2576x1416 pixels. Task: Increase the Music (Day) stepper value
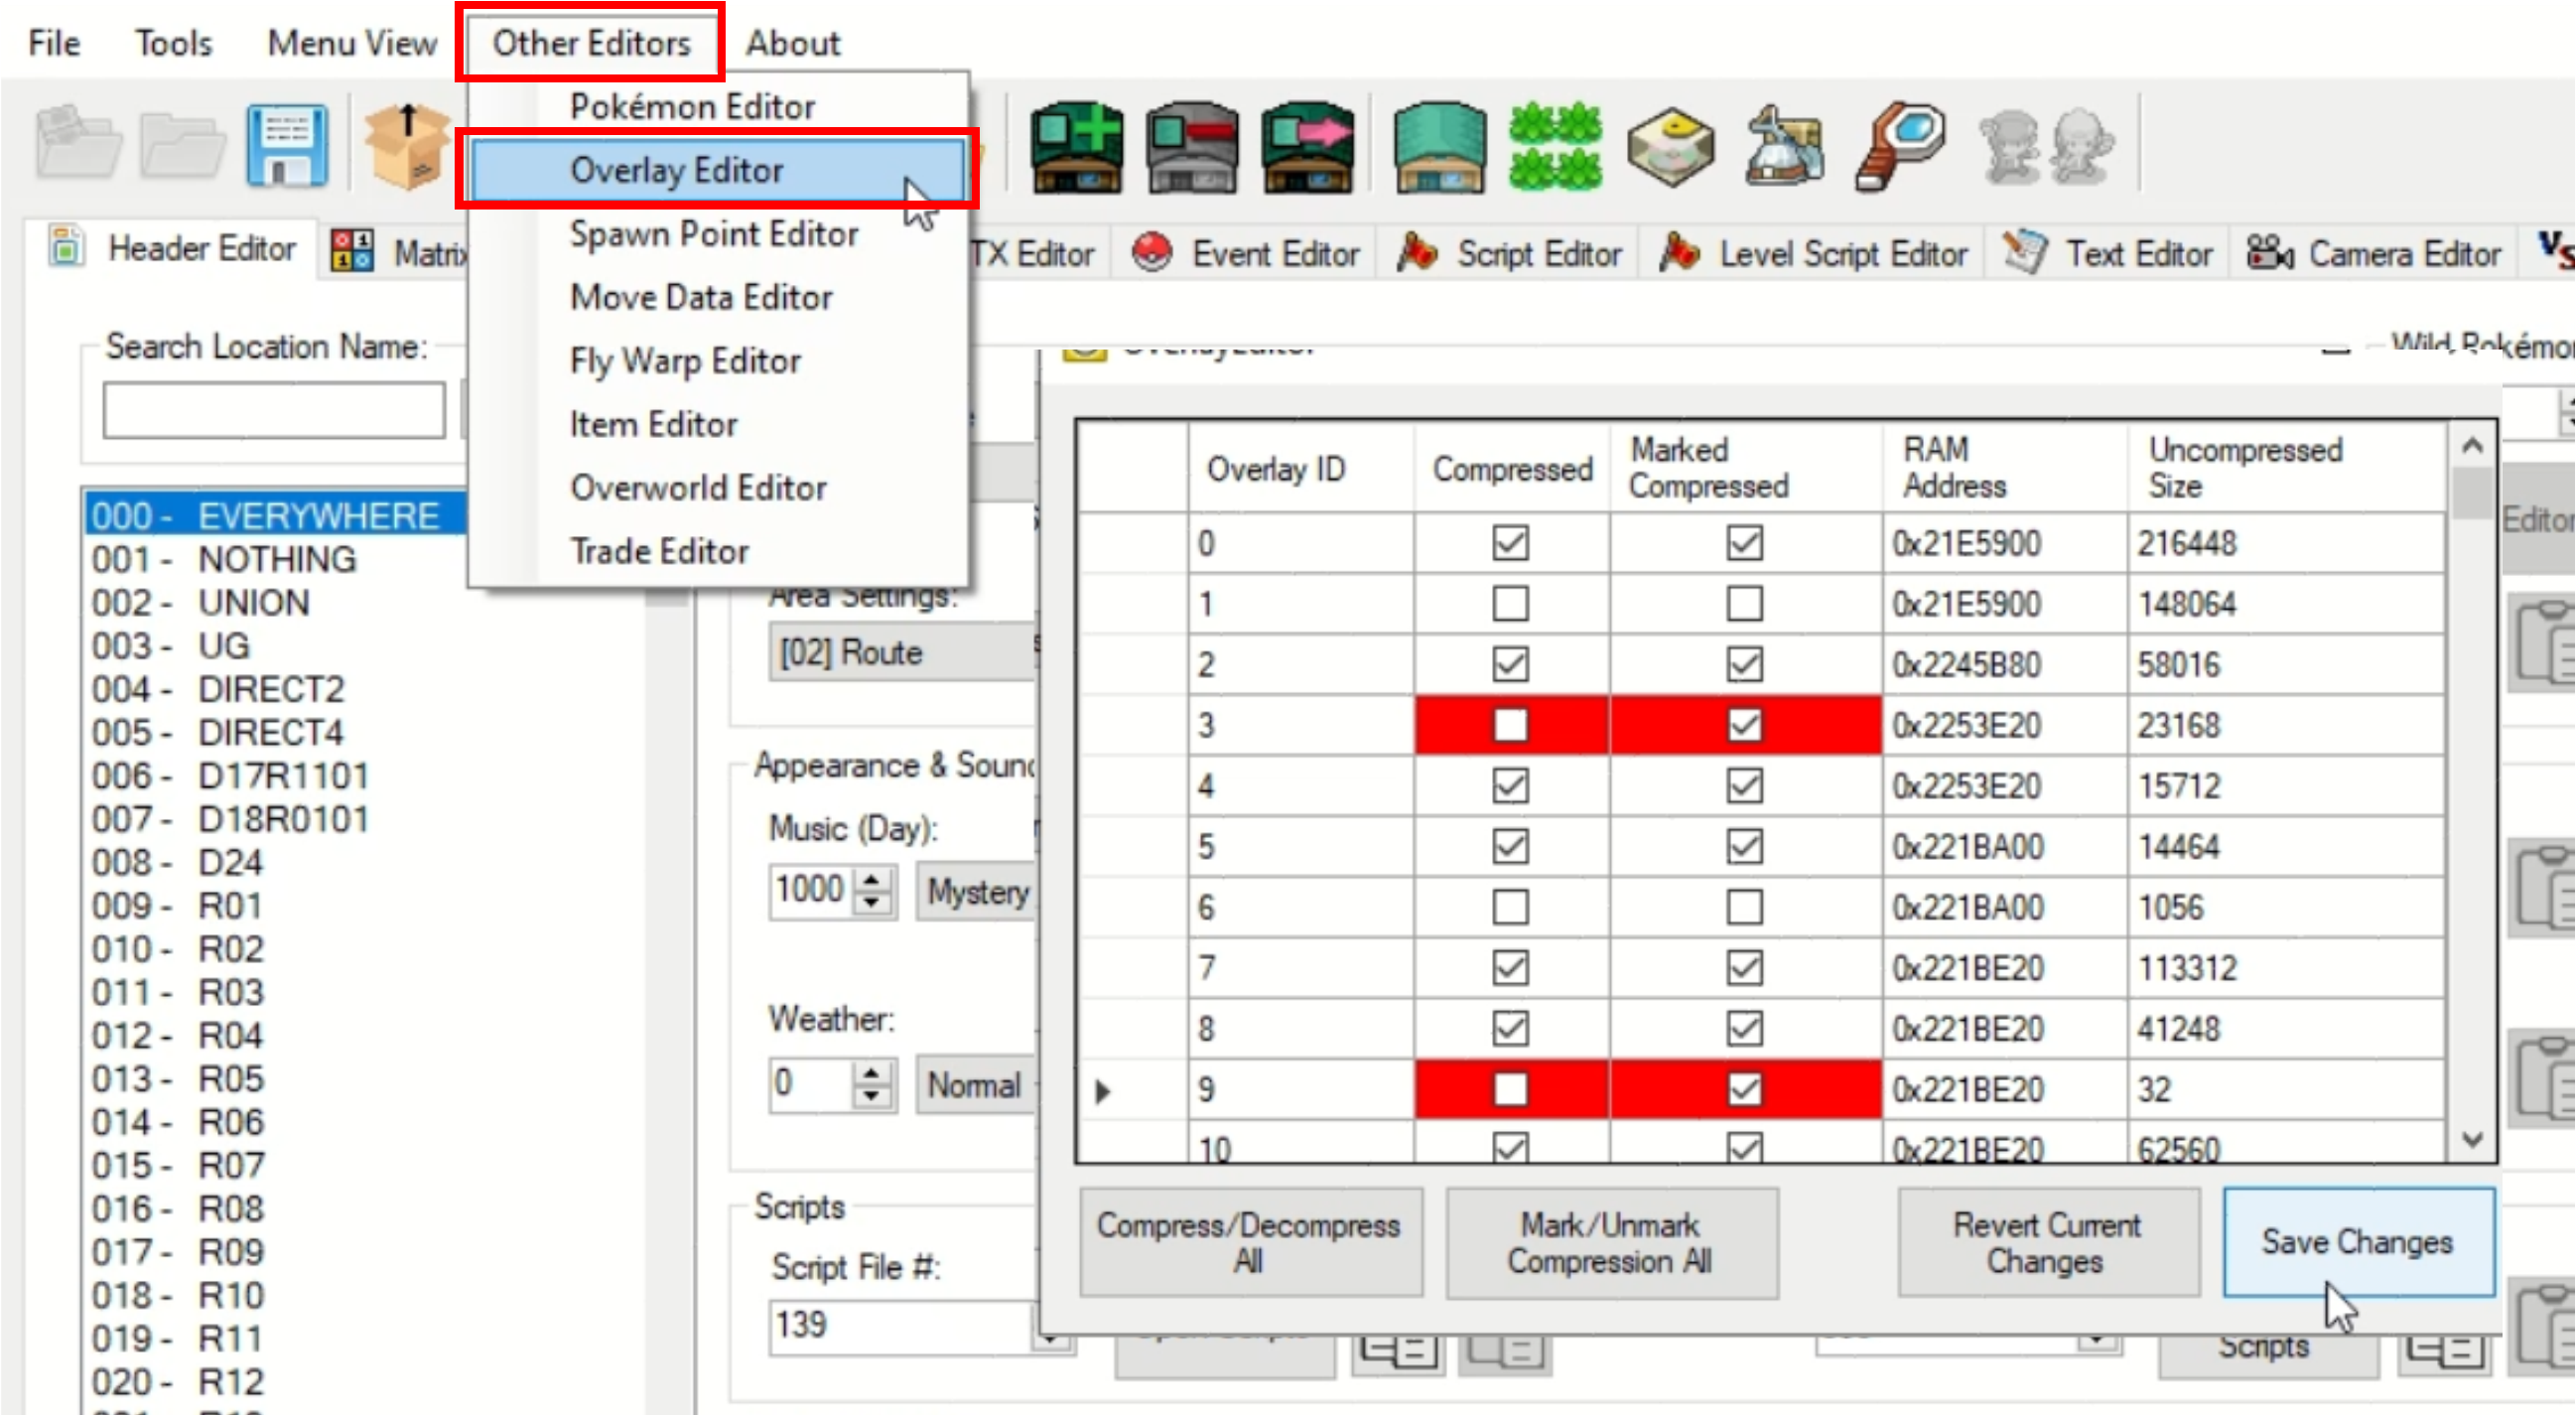(x=872, y=879)
